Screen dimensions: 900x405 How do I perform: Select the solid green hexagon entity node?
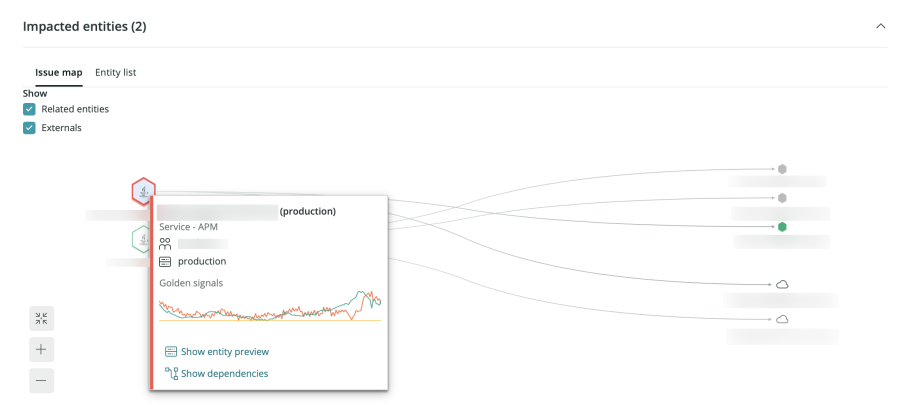(782, 227)
